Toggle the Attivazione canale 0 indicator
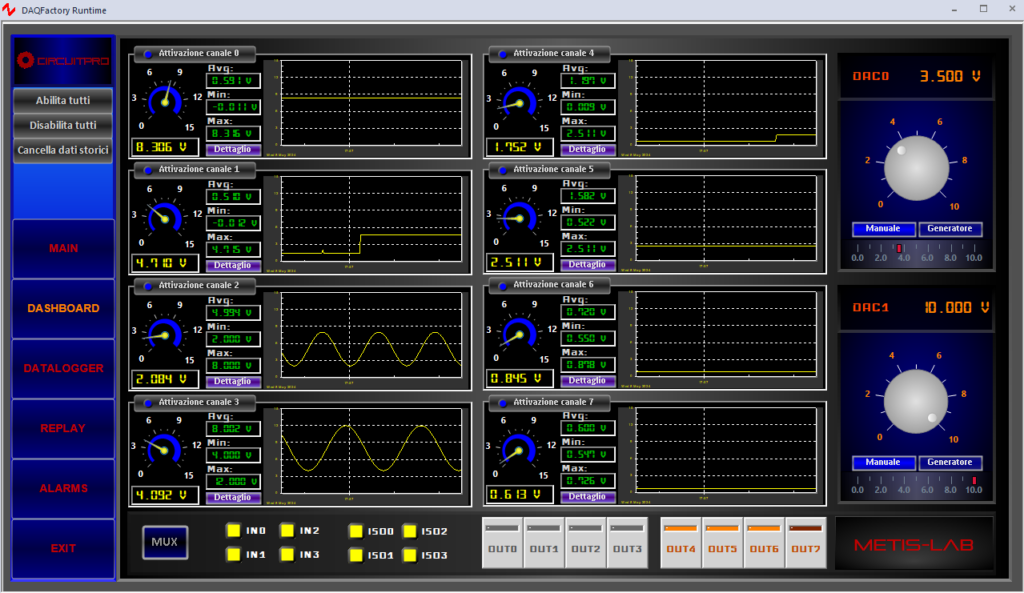 pos(149,54)
